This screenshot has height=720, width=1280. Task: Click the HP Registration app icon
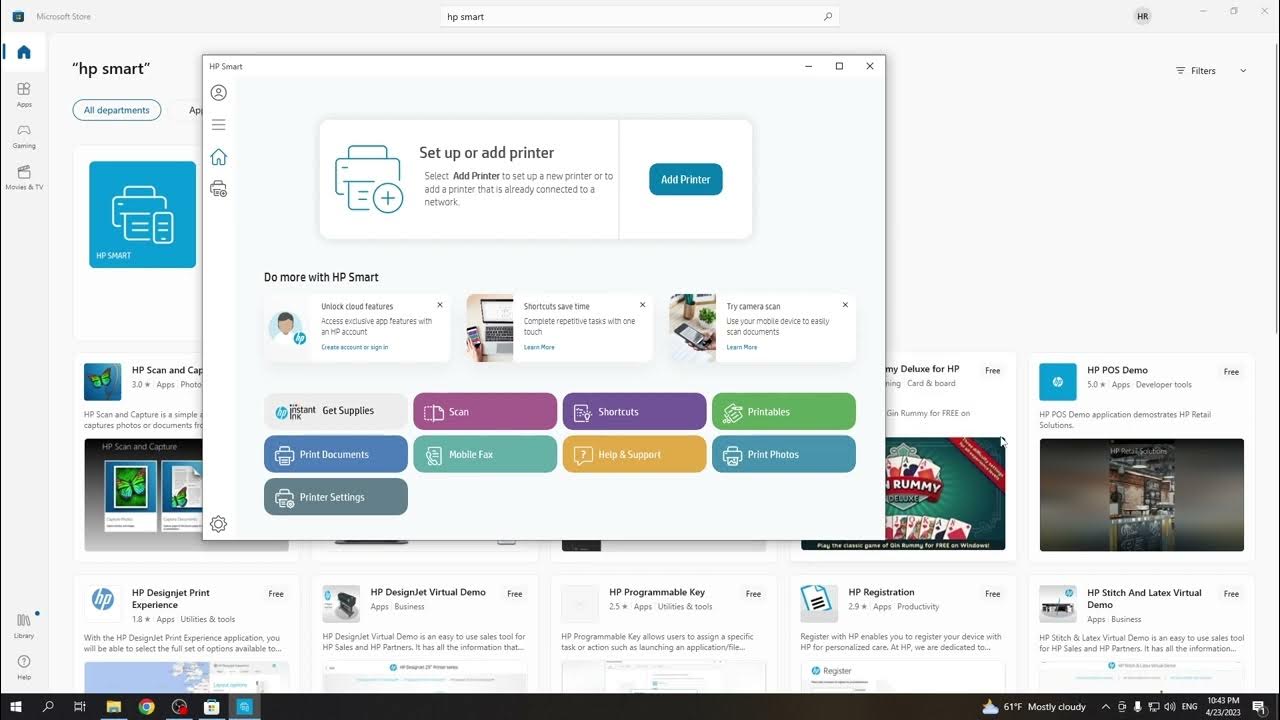point(819,604)
